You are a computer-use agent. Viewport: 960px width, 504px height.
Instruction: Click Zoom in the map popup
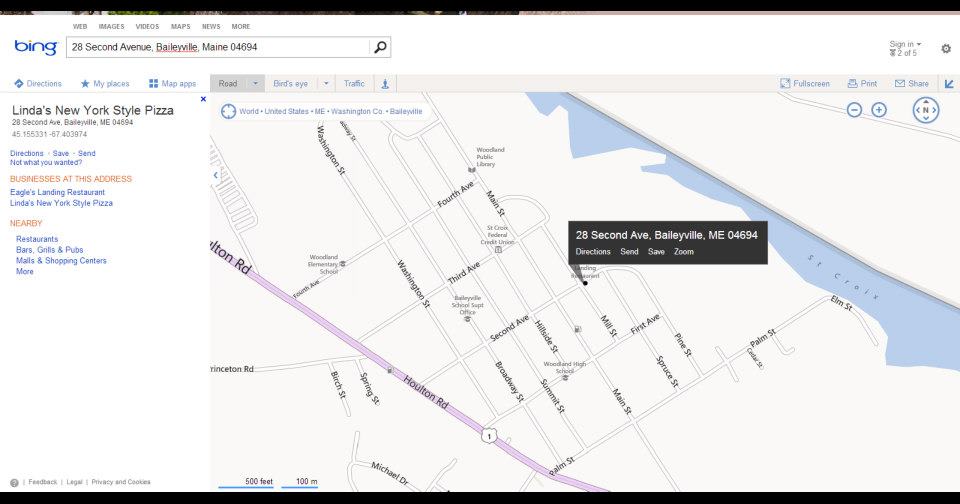point(684,252)
